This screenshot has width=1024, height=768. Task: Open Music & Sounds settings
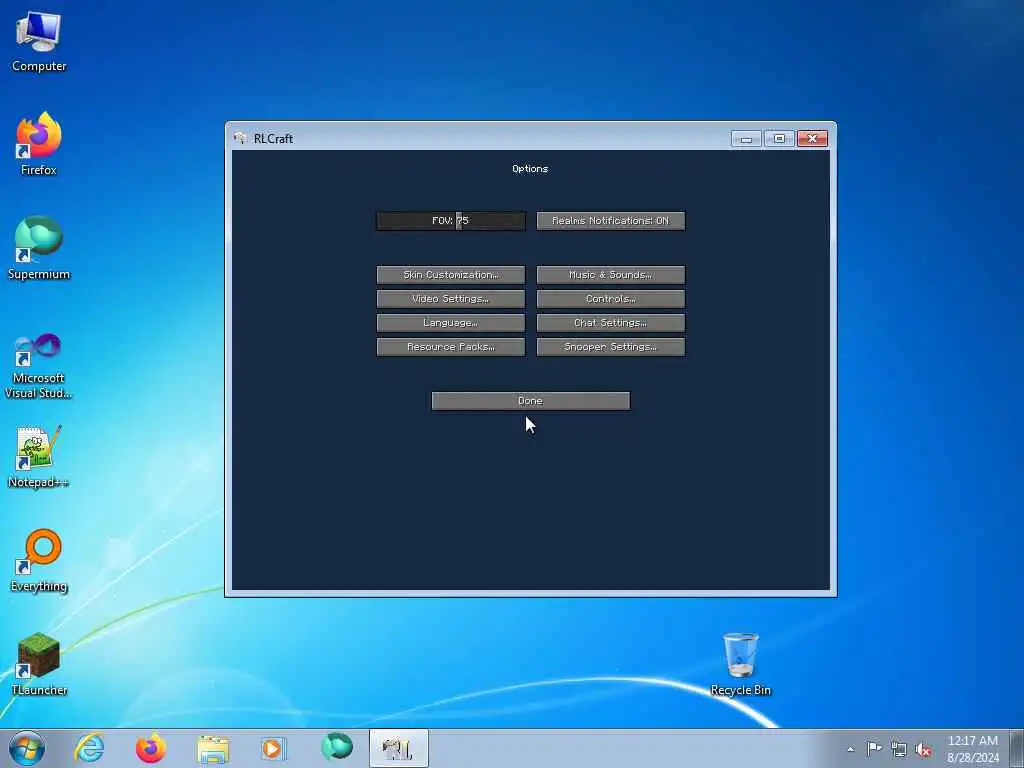tap(611, 275)
